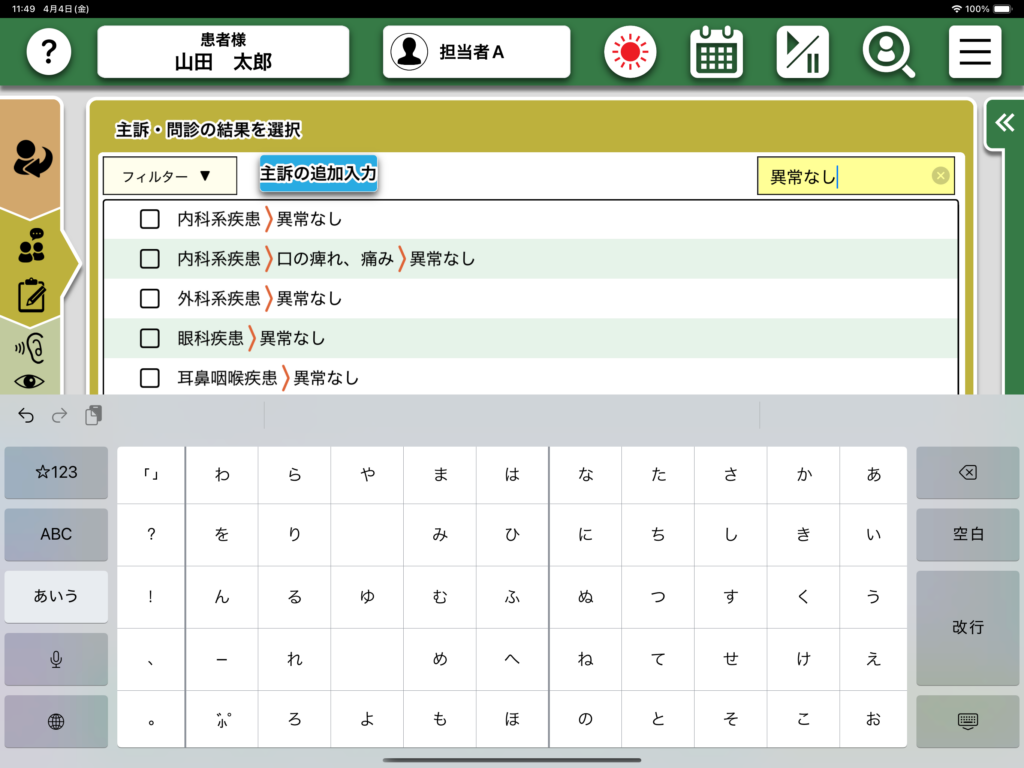Viewport: 1024px width, 768px height.
Task: Click the 主訴の追加入力 button
Action: click(x=318, y=173)
